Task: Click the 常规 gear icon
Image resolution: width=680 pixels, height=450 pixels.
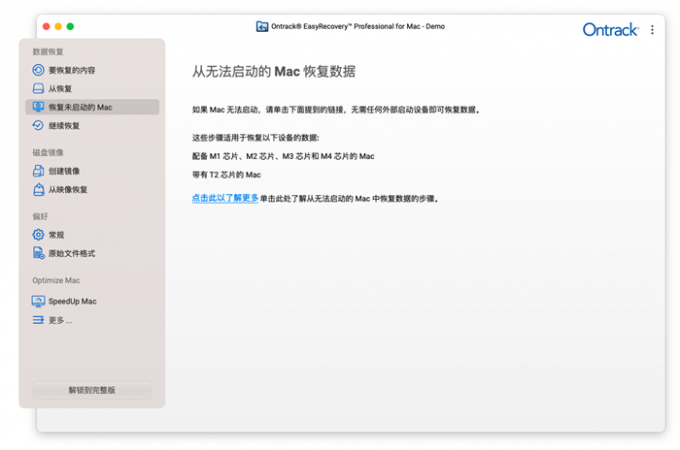Action: [38, 235]
